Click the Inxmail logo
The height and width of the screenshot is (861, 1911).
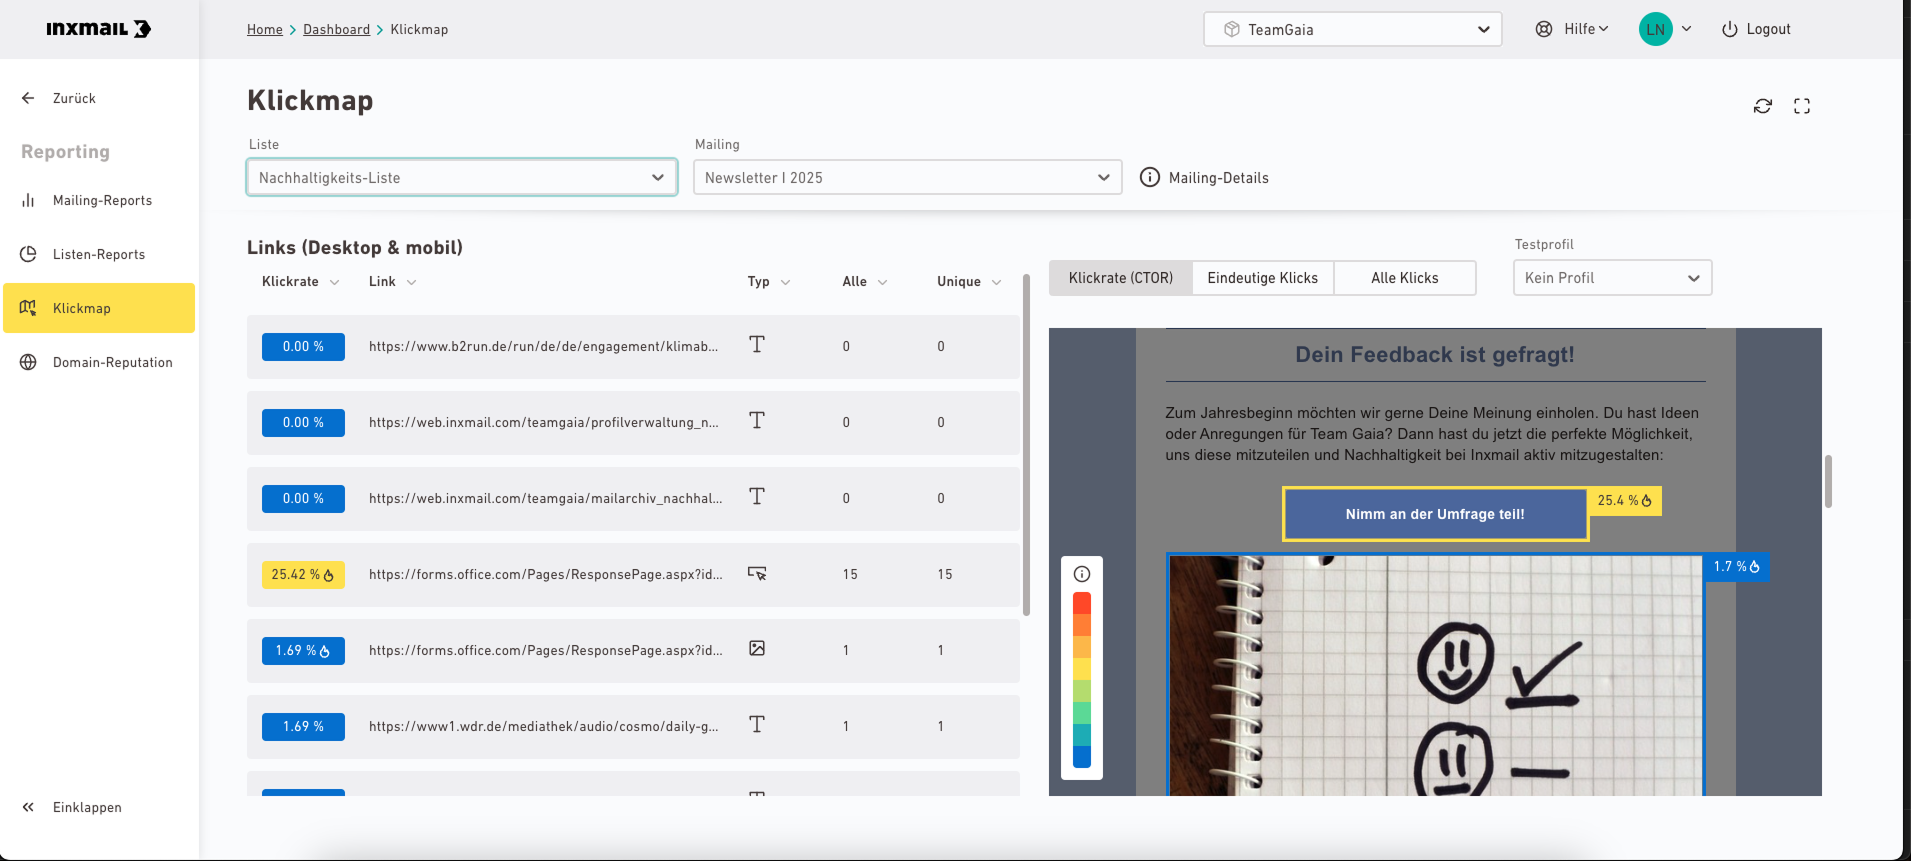click(98, 29)
